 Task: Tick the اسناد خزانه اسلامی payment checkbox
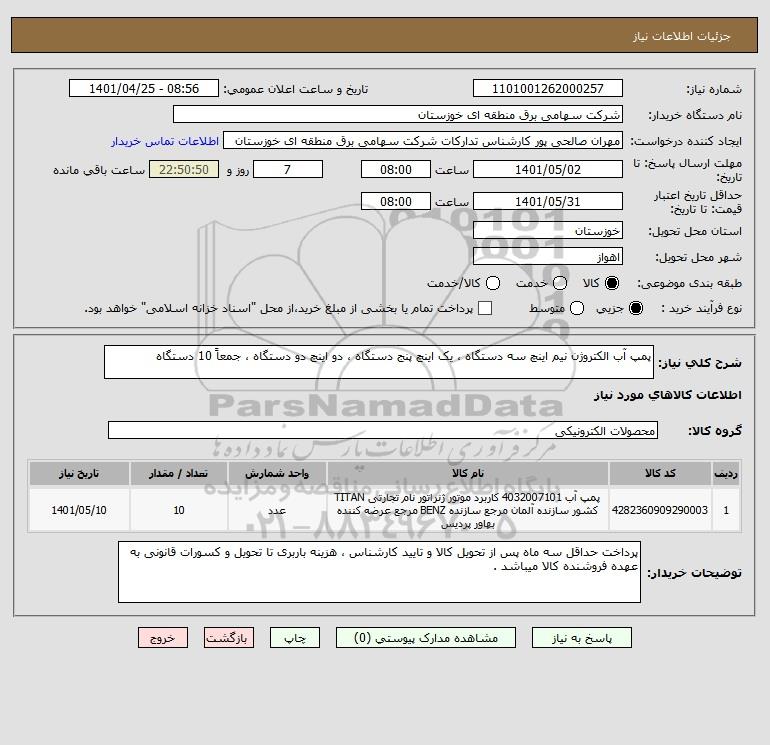pyautogui.click(x=485, y=308)
